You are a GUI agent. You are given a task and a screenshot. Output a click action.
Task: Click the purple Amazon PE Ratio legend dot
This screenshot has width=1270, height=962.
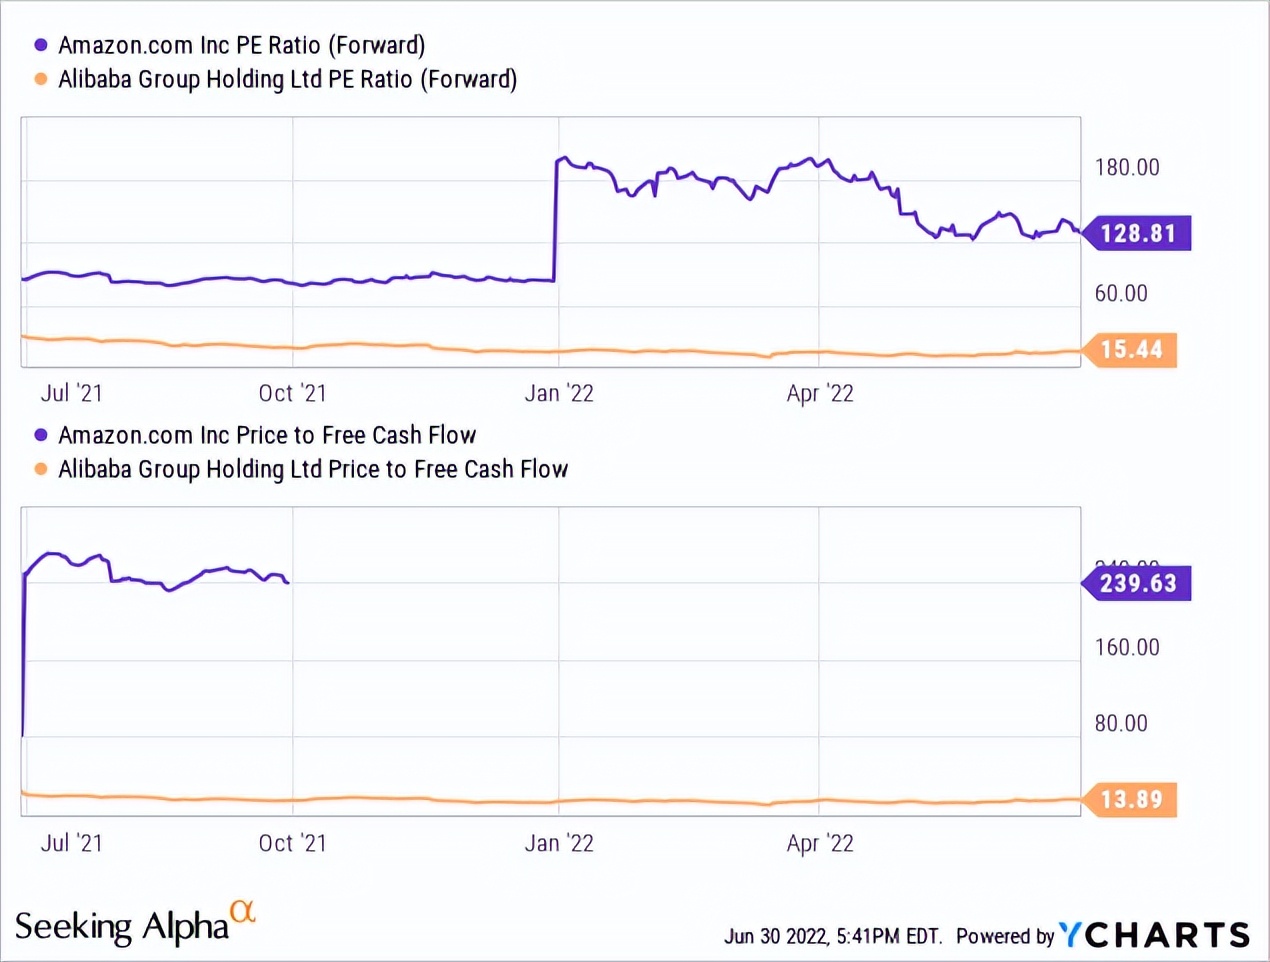[x=41, y=45]
